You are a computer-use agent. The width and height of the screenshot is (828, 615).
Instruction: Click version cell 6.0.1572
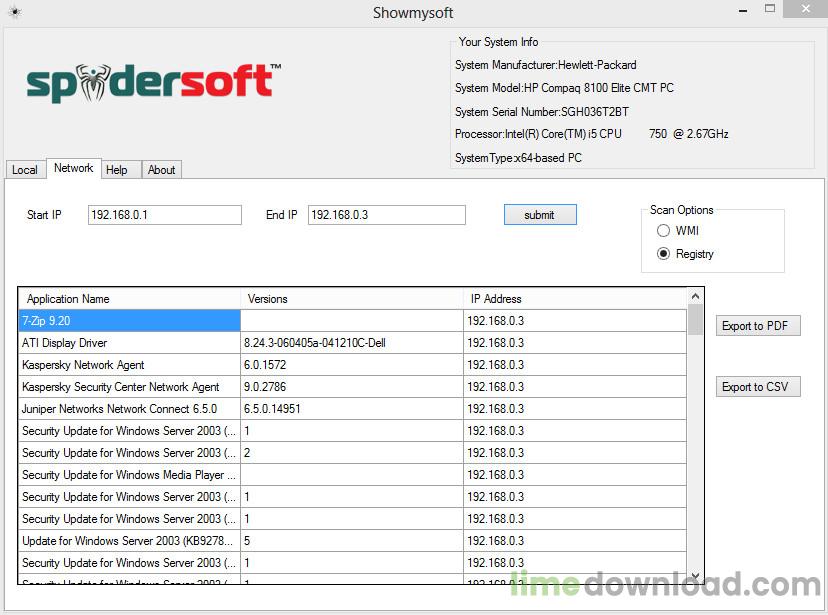[352, 365]
